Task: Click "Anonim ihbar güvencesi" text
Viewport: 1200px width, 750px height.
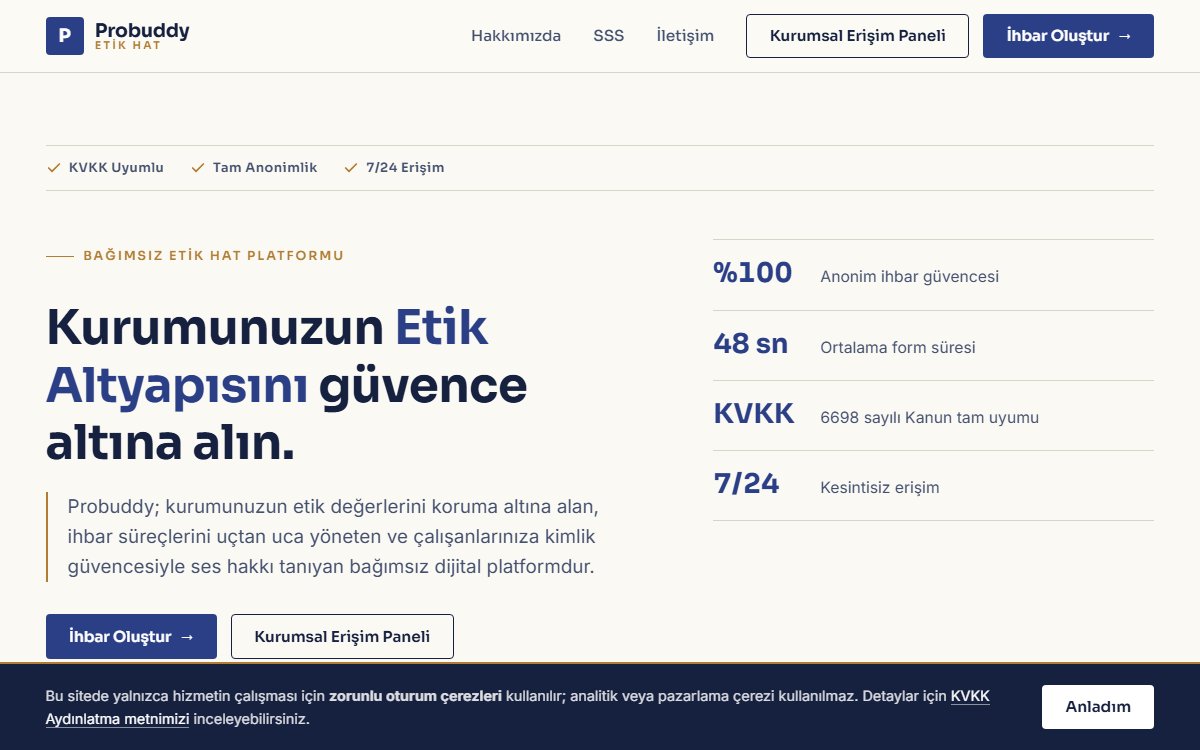Action: 909,277
